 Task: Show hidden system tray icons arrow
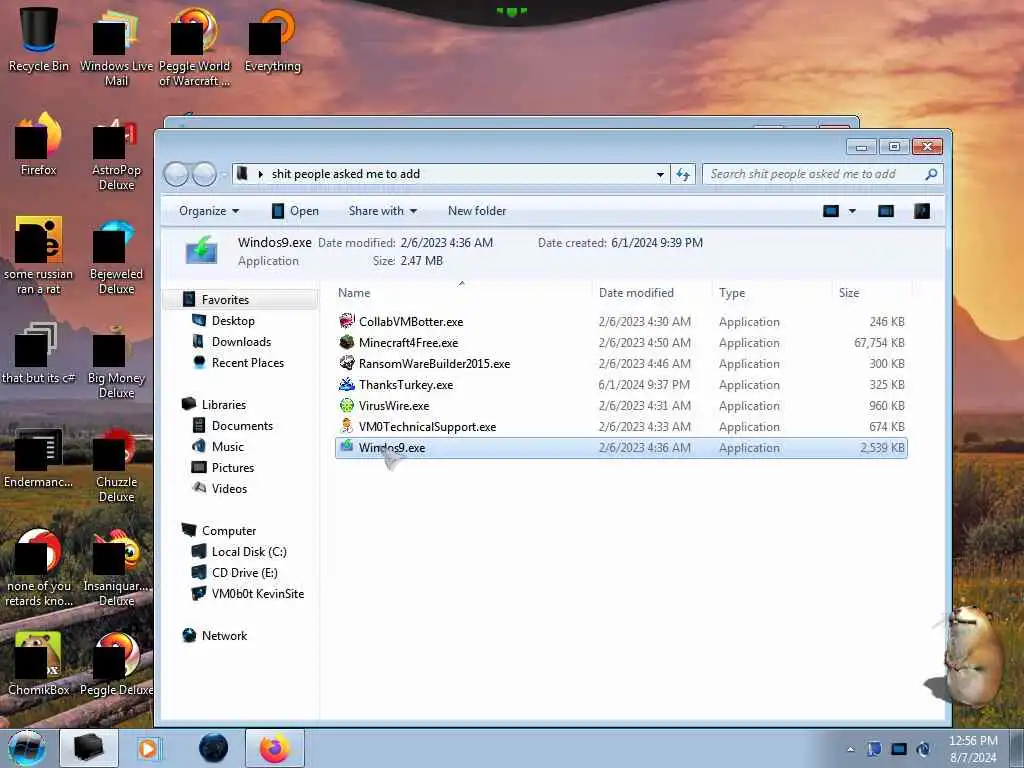pos(850,749)
